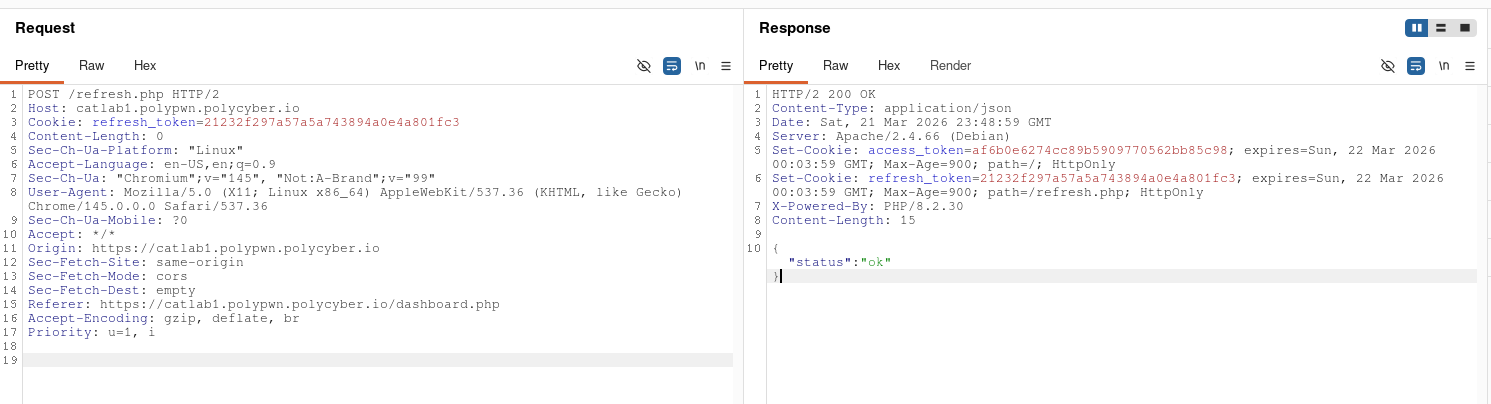The image size is (1491, 404).
Task: Click the Response panel title
Action: 795,28
